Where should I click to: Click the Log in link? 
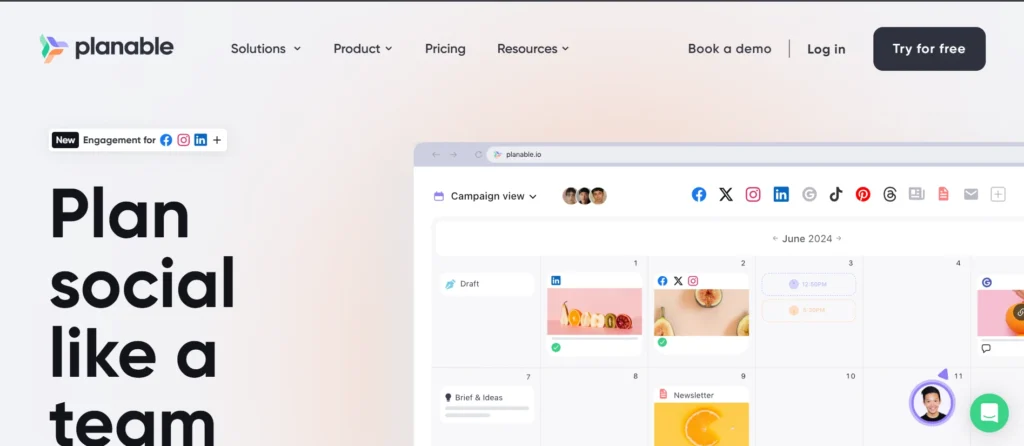[826, 49]
